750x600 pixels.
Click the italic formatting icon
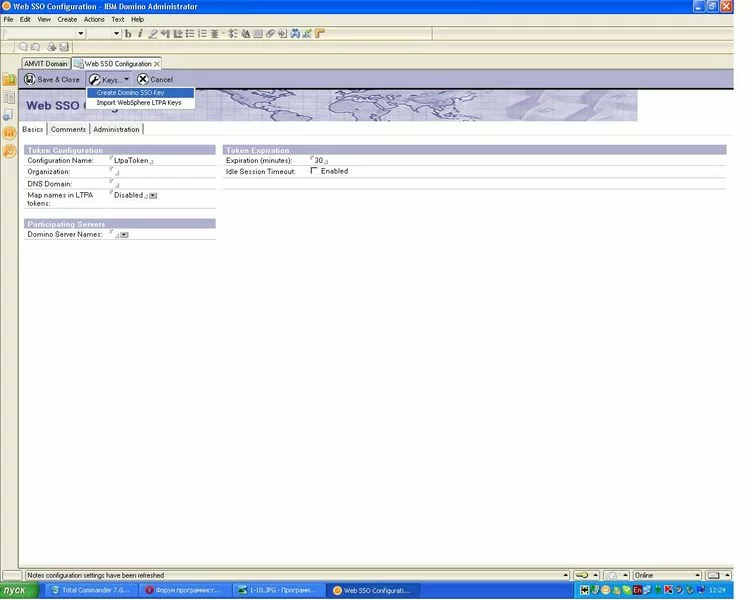tap(140, 34)
